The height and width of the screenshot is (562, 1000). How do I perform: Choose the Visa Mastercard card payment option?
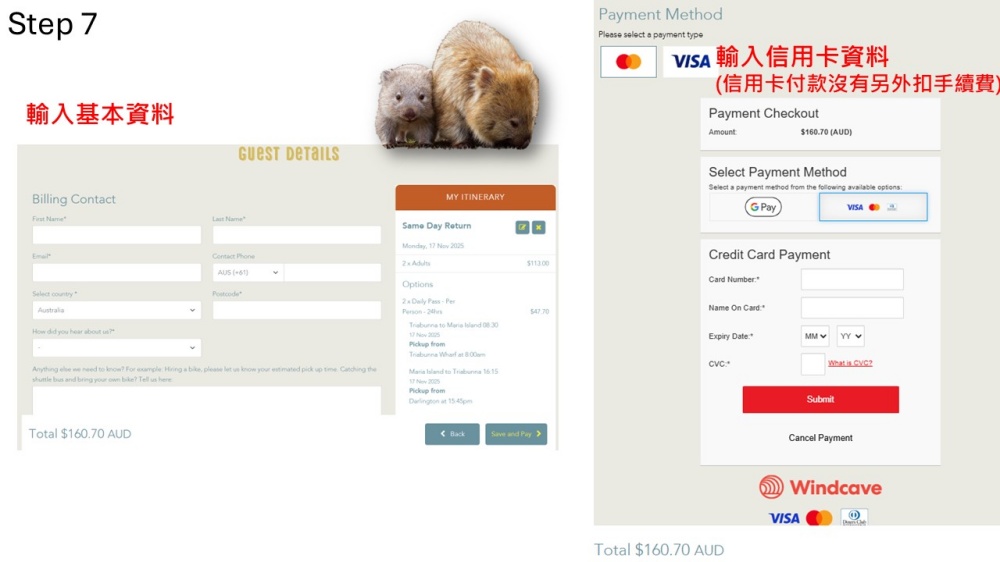click(x=872, y=207)
